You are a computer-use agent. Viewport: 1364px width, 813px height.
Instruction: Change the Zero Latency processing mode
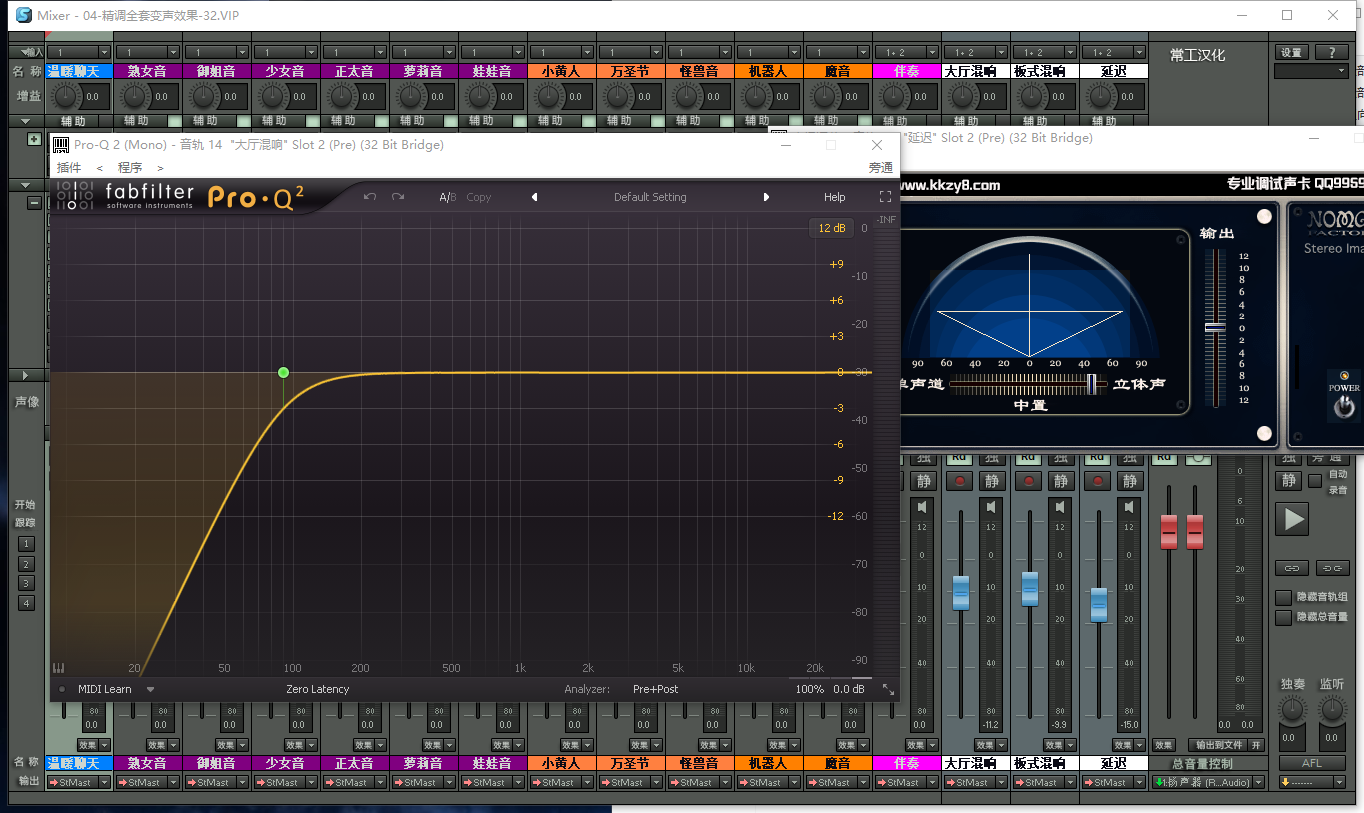point(317,689)
